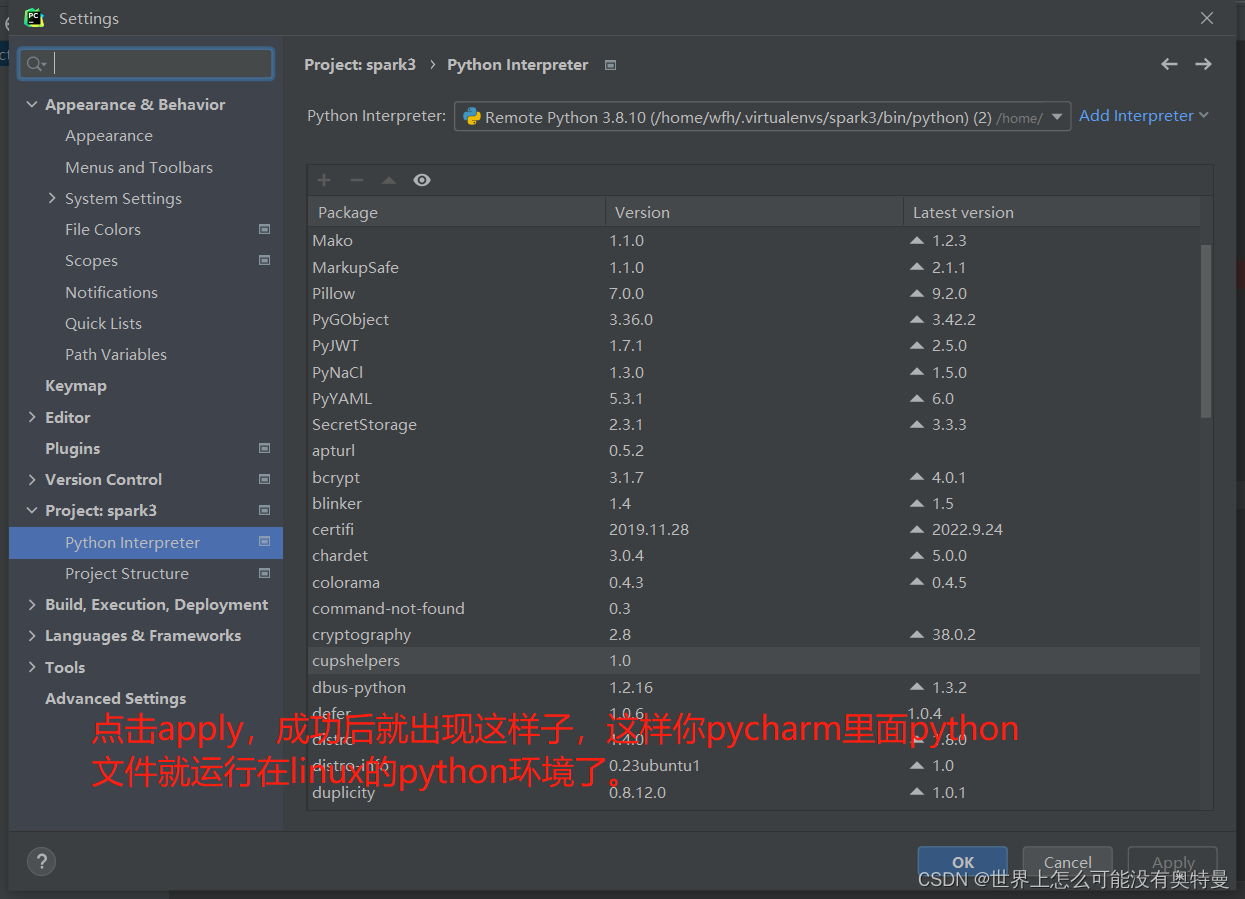
Task: Open Keymap settings
Action: coord(75,385)
